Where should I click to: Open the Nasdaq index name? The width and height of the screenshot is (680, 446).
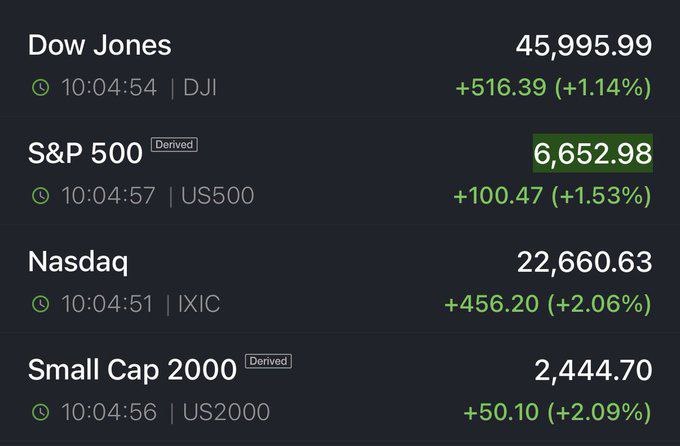pyautogui.click(x=78, y=263)
